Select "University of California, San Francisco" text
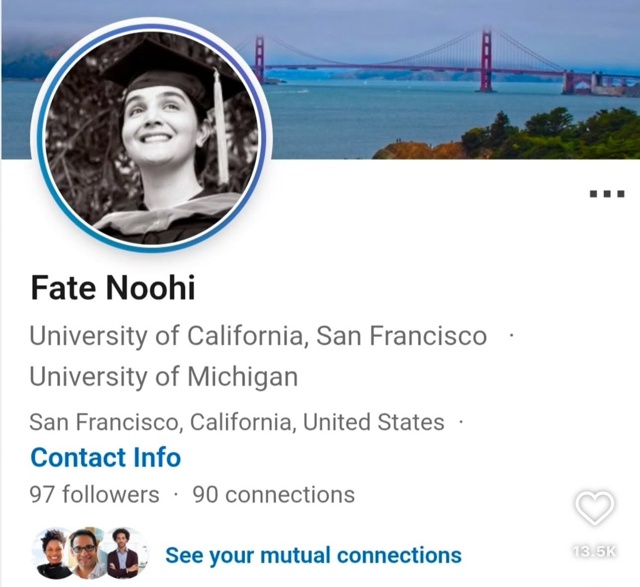The height and width of the screenshot is (587, 640). (x=258, y=336)
